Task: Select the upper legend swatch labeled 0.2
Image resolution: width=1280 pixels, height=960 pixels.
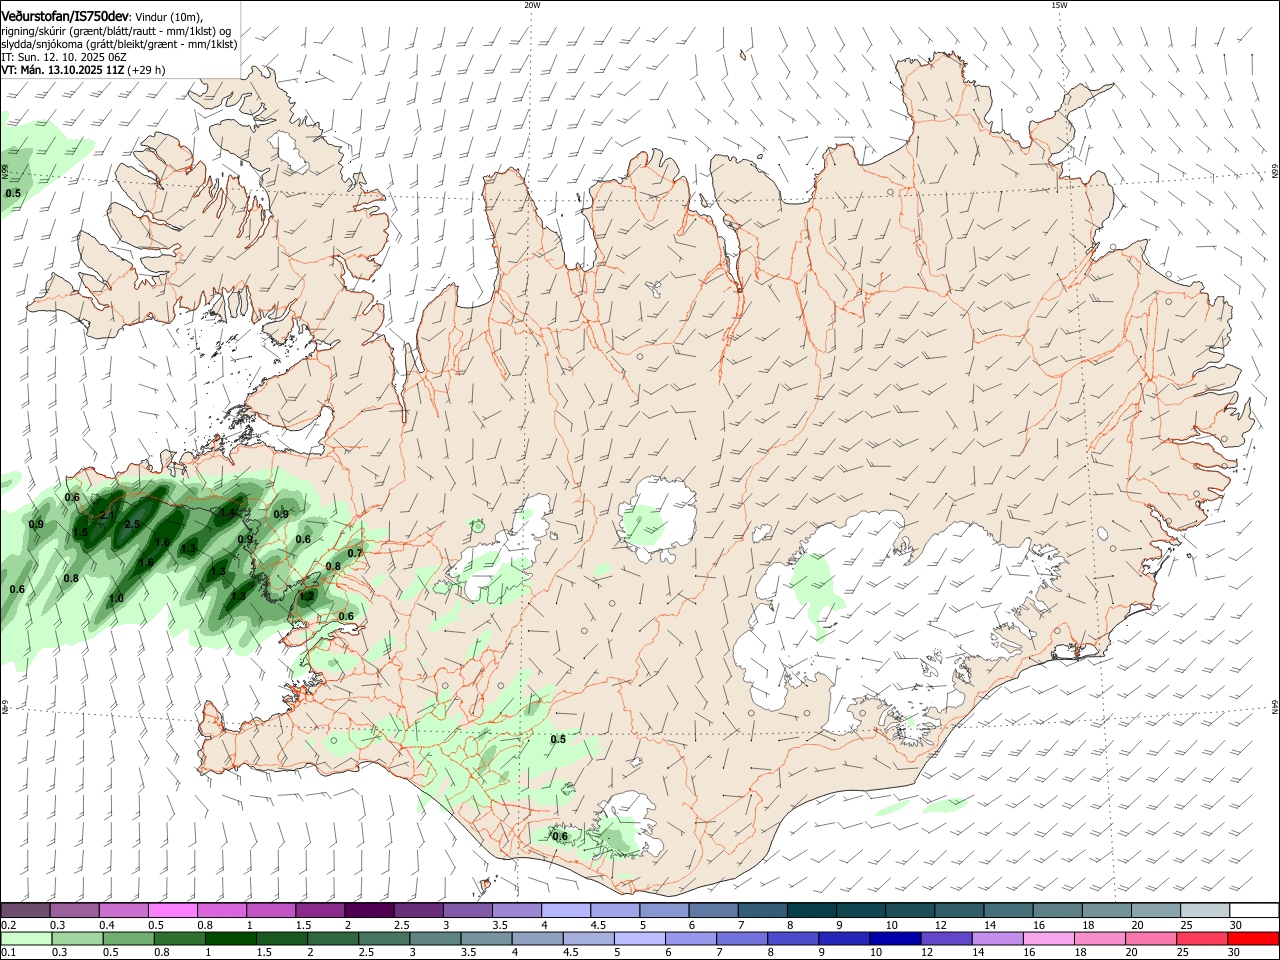Action: coord(25,910)
